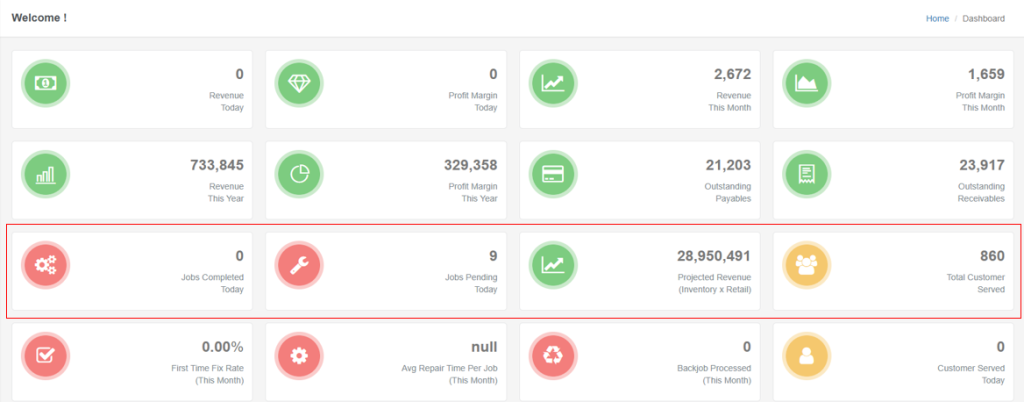The image size is (1024, 402).
Task: Click the Jobs Completed Today gears icon
Action: pos(46,265)
